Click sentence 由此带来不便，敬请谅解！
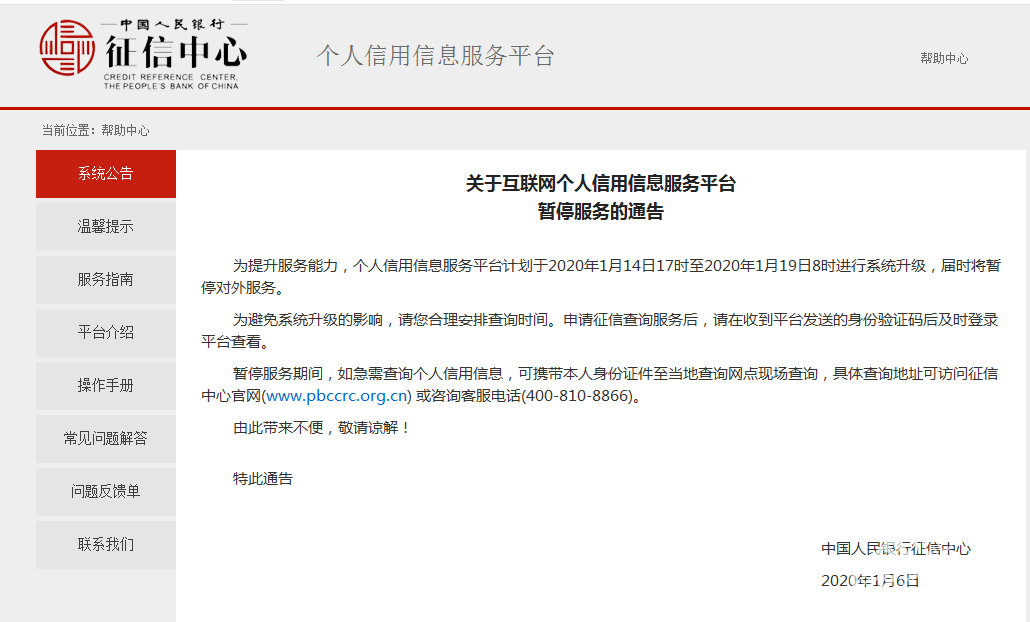Viewport: 1030px width, 622px height. 323,428
